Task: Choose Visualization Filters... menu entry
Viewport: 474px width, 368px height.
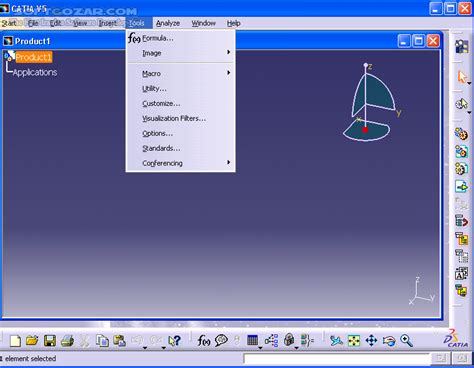Action: (180, 118)
